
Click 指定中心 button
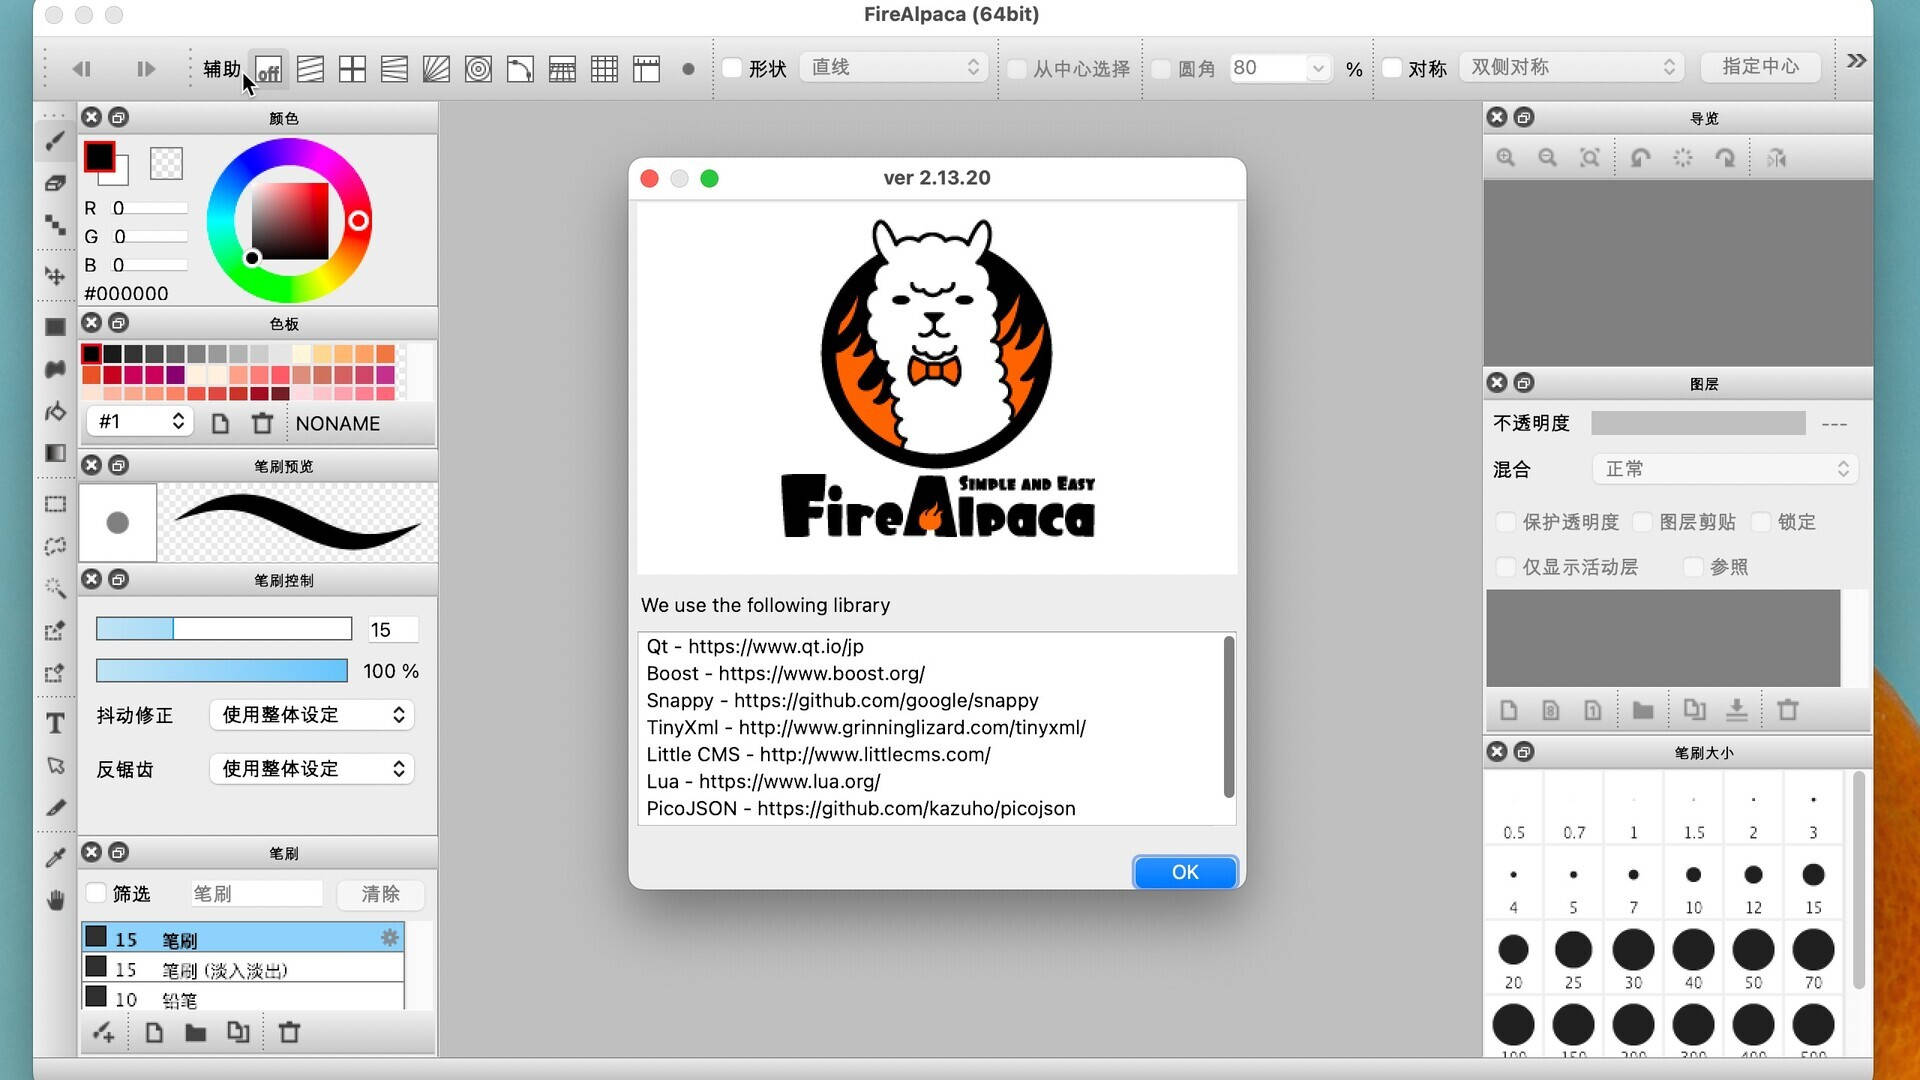[x=1760, y=67]
